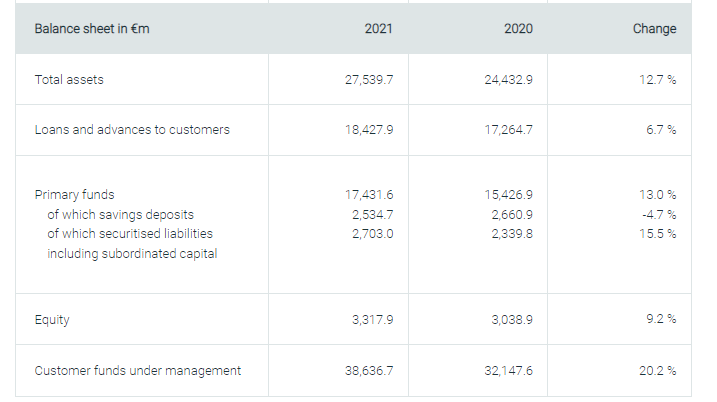This screenshot has height=402, width=717.
Task: Select securitised liabilities 2020 value 2,339.8
Action: (512, 233)
